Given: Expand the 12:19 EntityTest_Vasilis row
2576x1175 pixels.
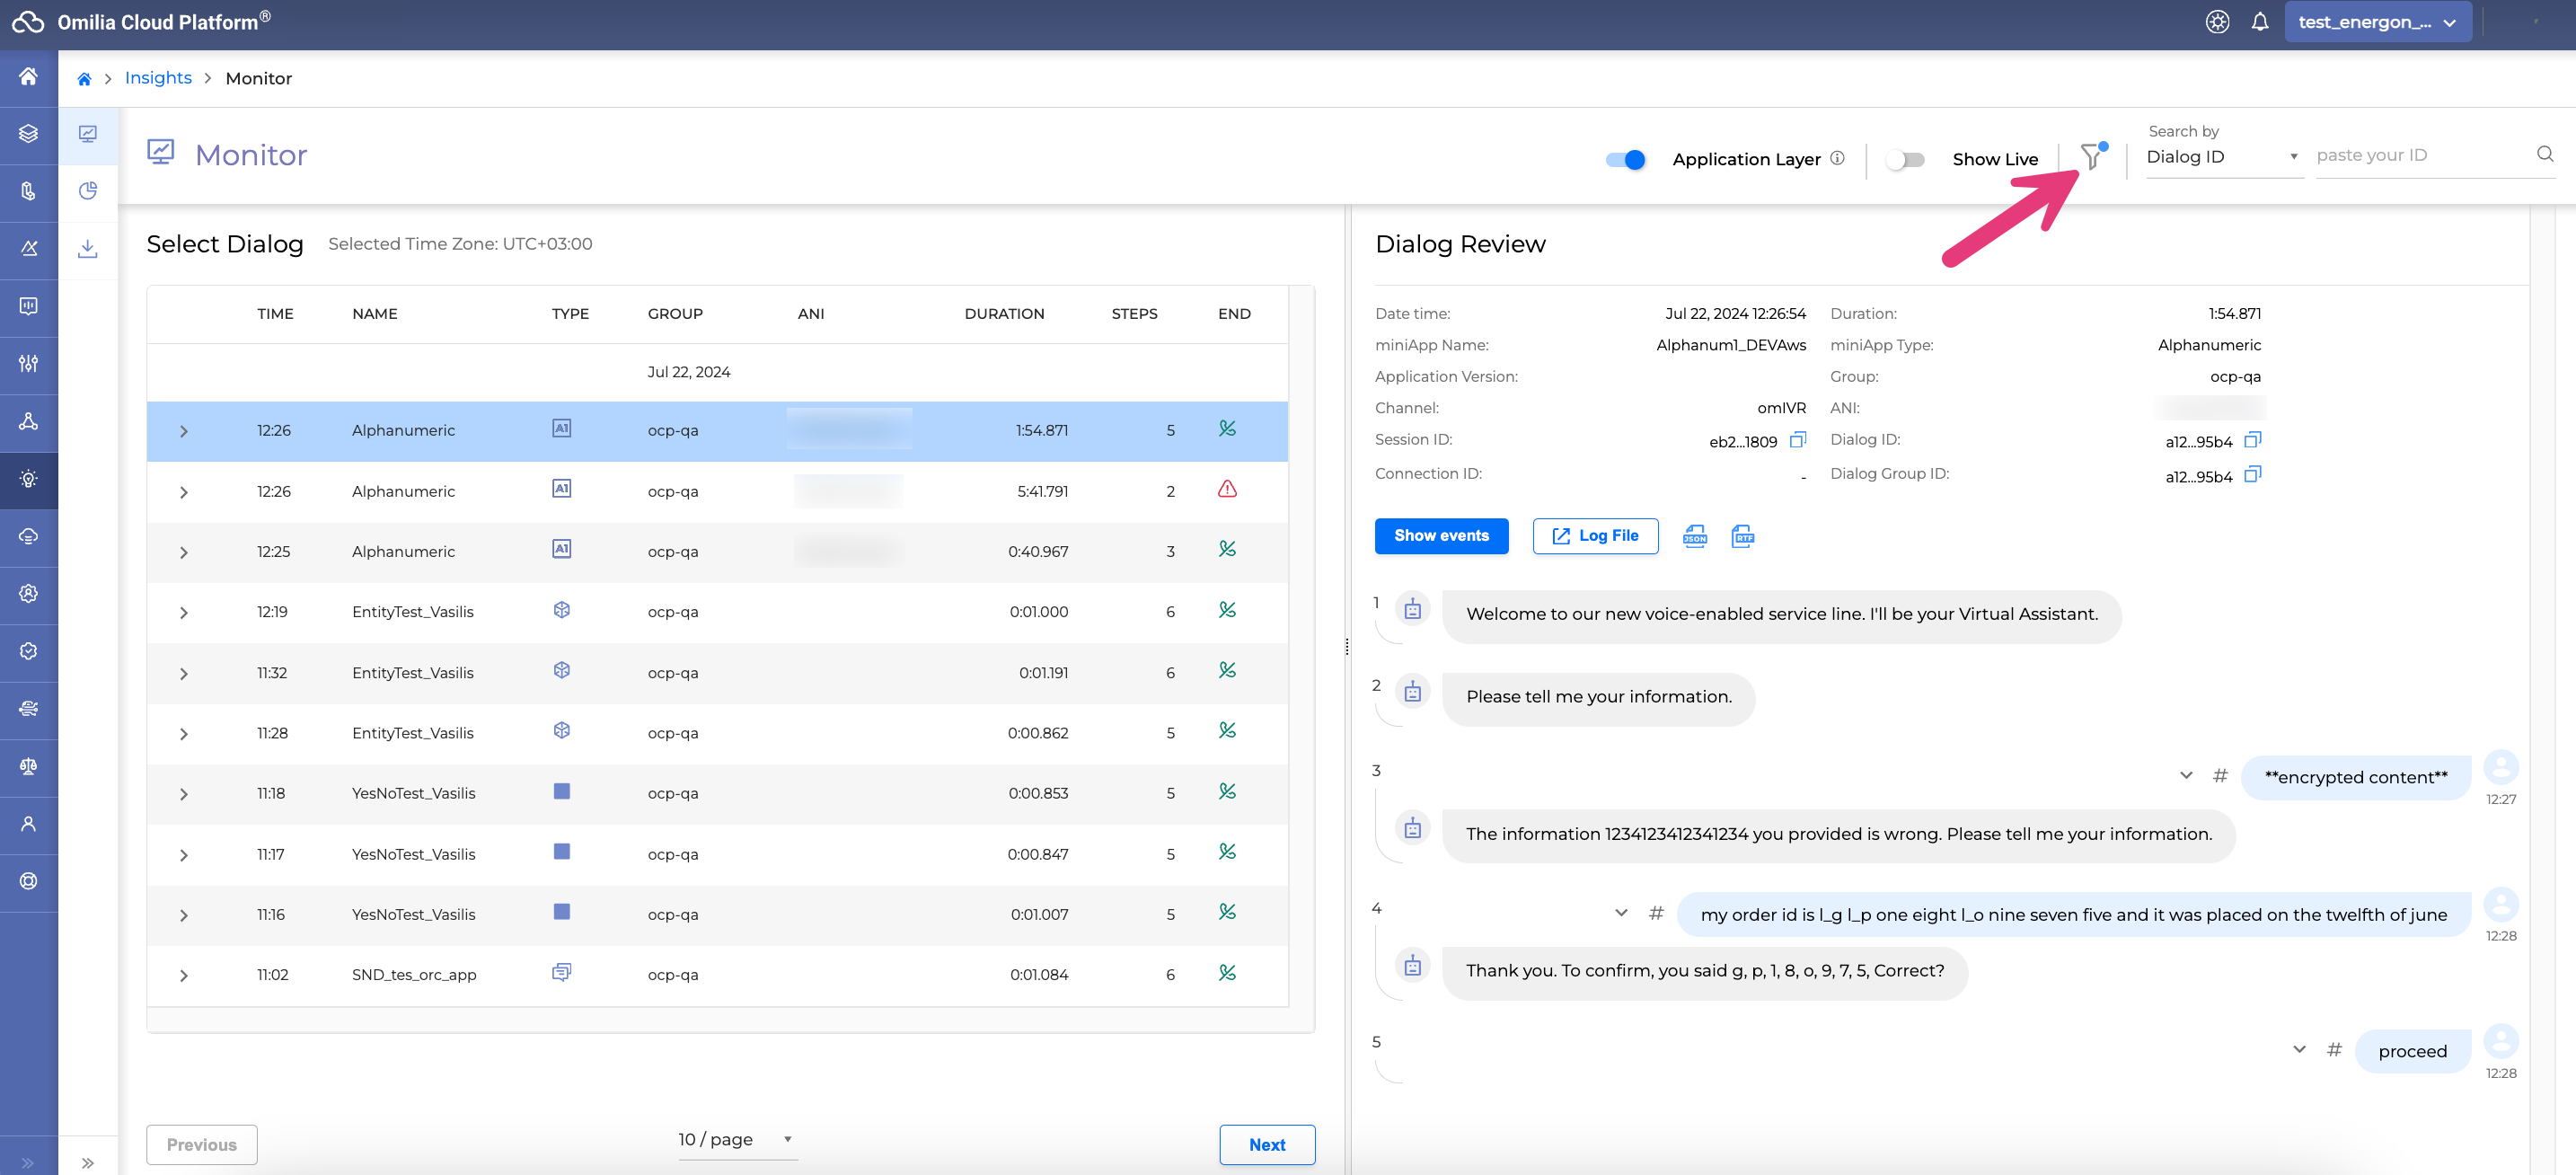Looking at the screenshot, I should click(184, 613).
